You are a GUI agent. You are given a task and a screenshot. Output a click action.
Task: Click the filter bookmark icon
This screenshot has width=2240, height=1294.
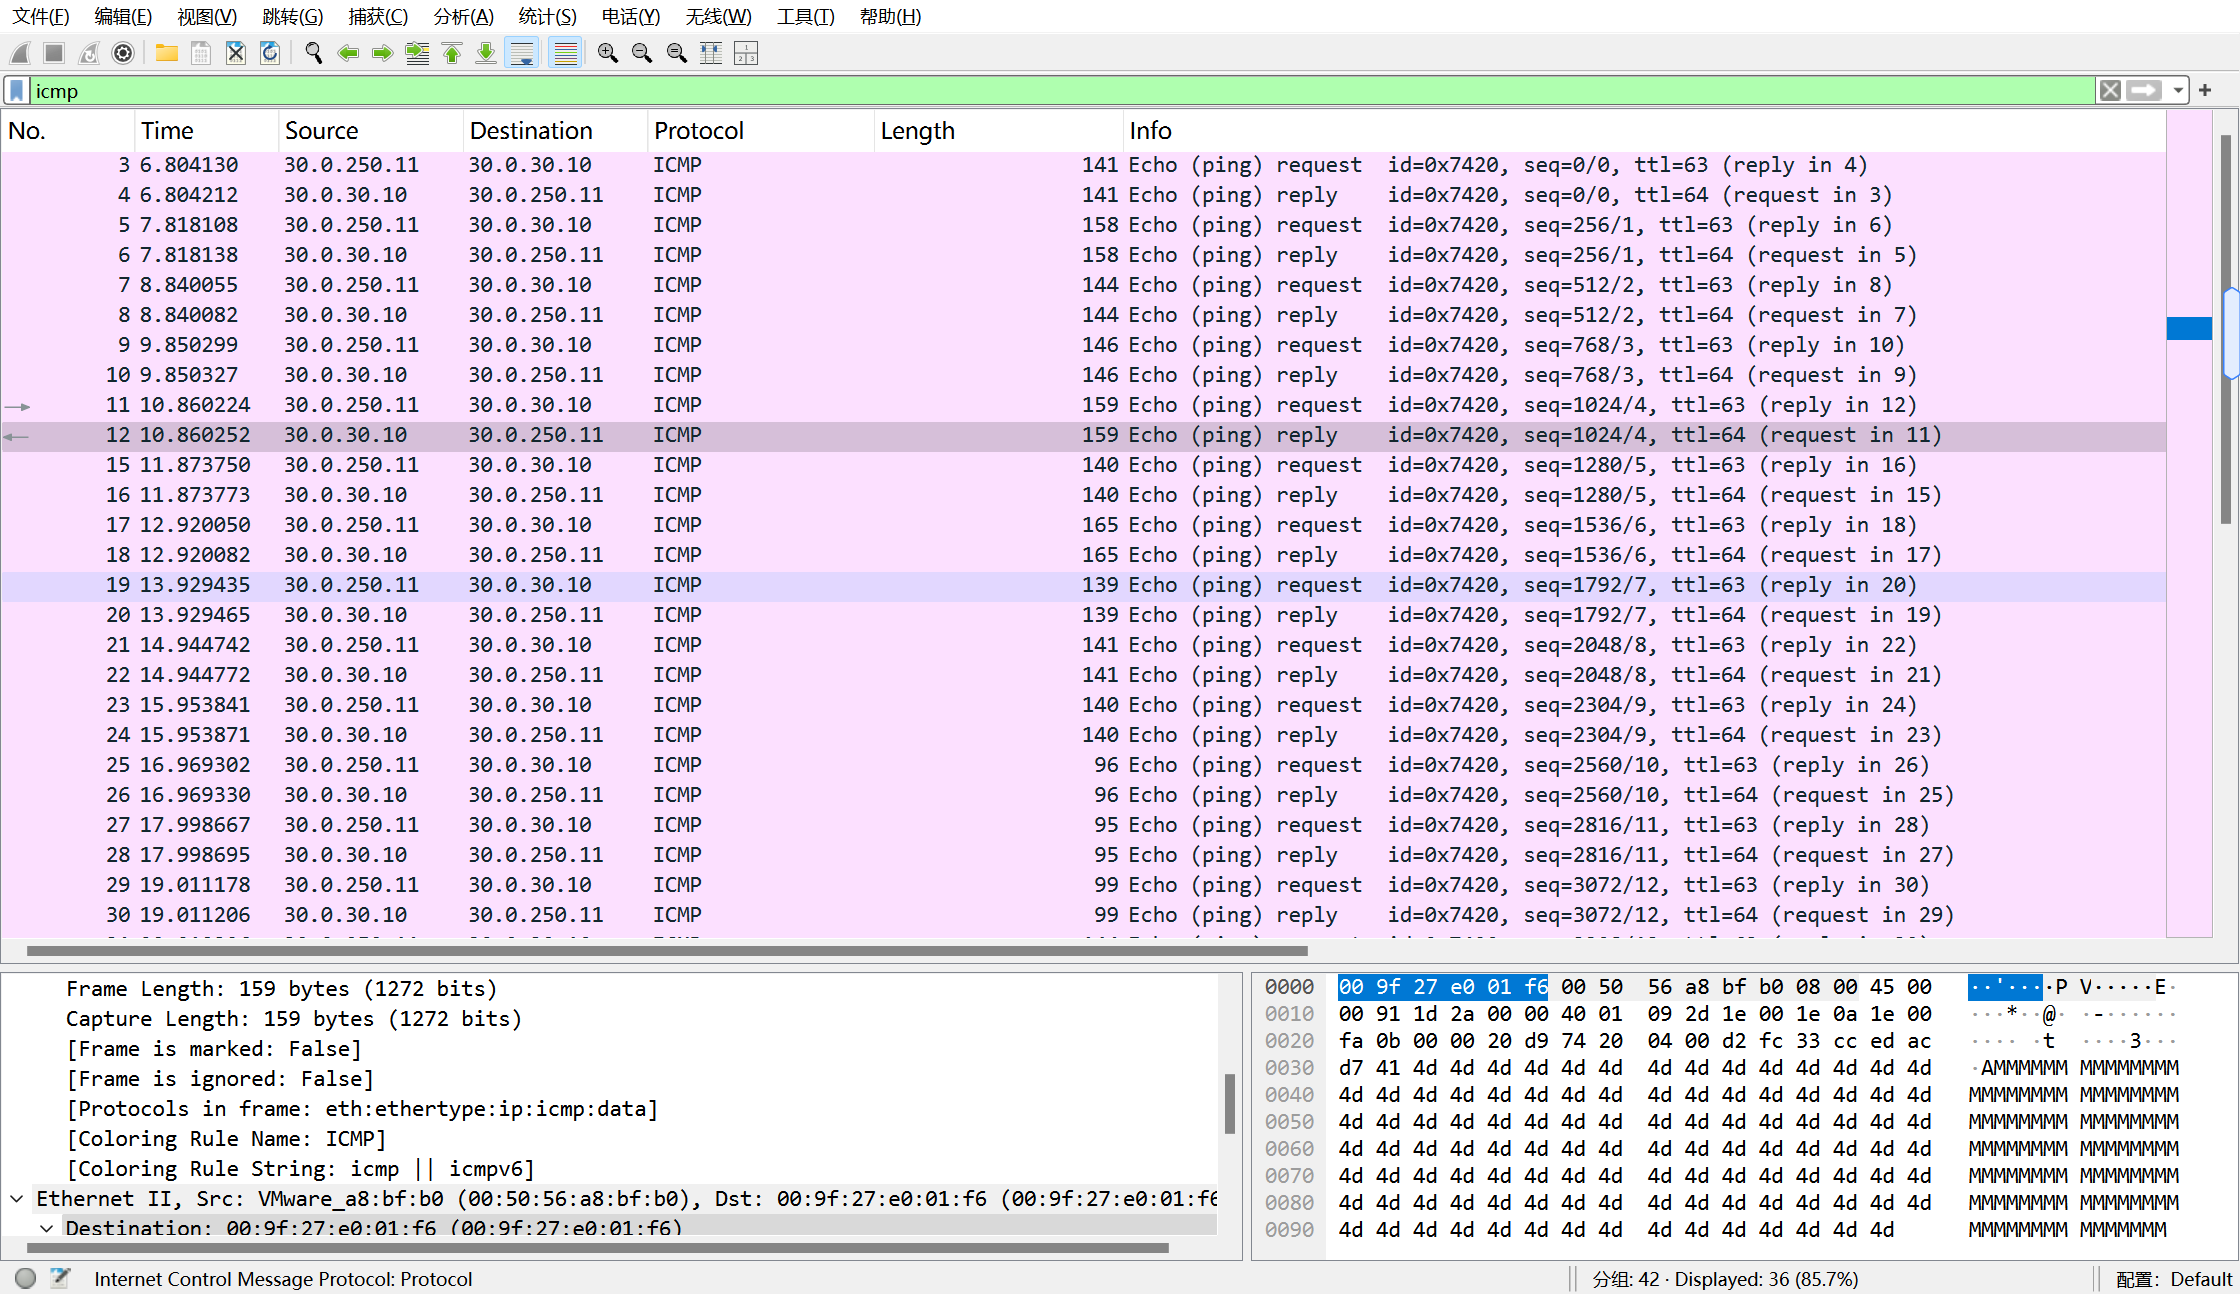point(17,91)
